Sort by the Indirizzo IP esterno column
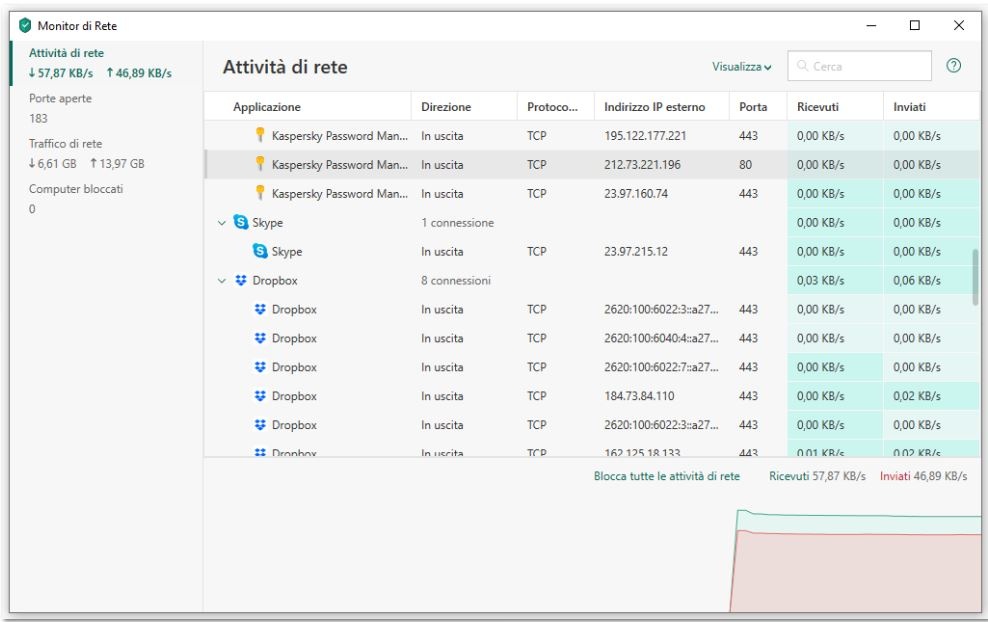 tap(655, 107)
